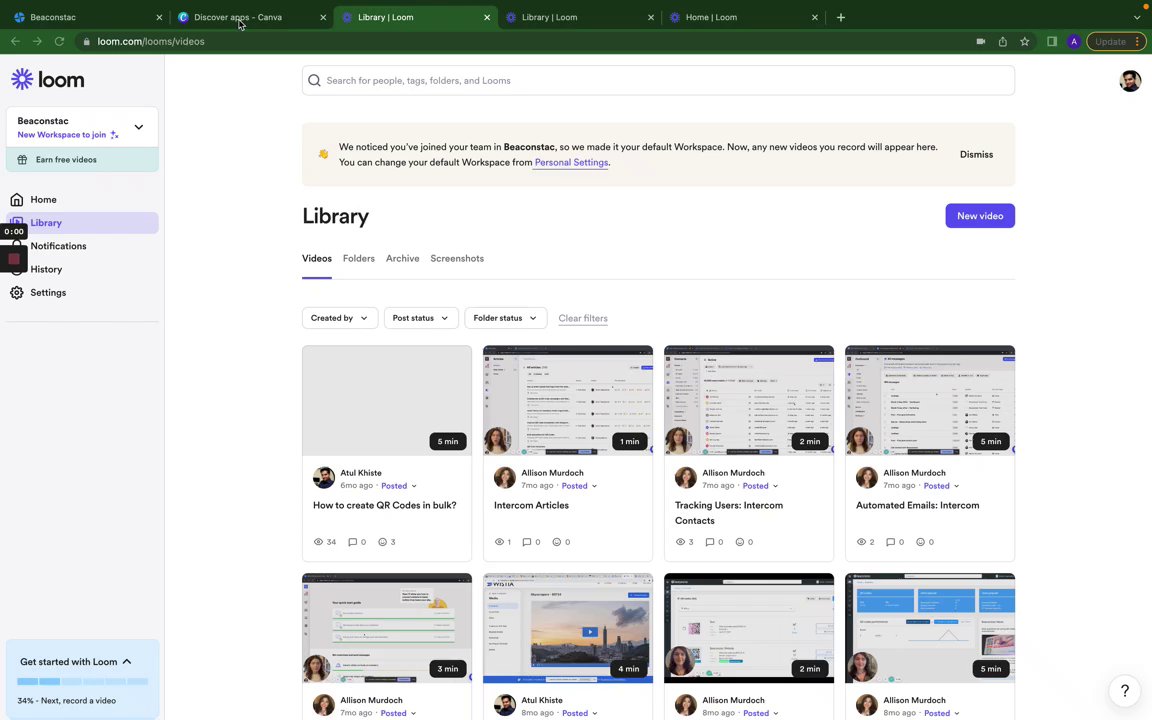
Task: Open the Posted dropdown on Tracking Users card
Action: pyautogui.click(x=760, y=486)
